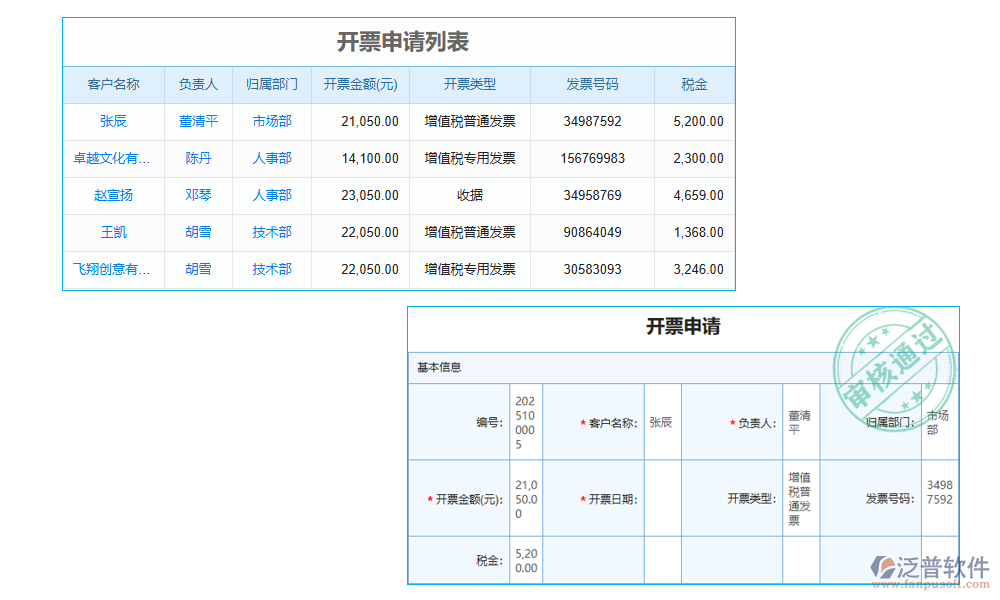
Task: Open the 王凯 customer record
Action: pos(113,232)
